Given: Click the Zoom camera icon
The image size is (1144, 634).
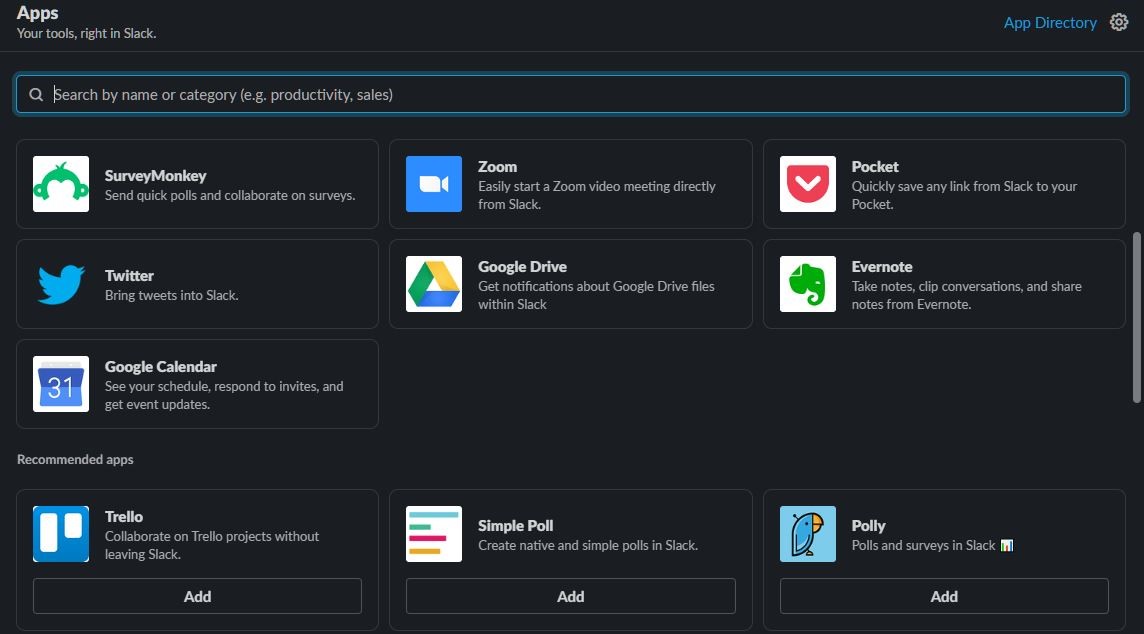Looking at the screenshot, I should (x=434, y=184).
